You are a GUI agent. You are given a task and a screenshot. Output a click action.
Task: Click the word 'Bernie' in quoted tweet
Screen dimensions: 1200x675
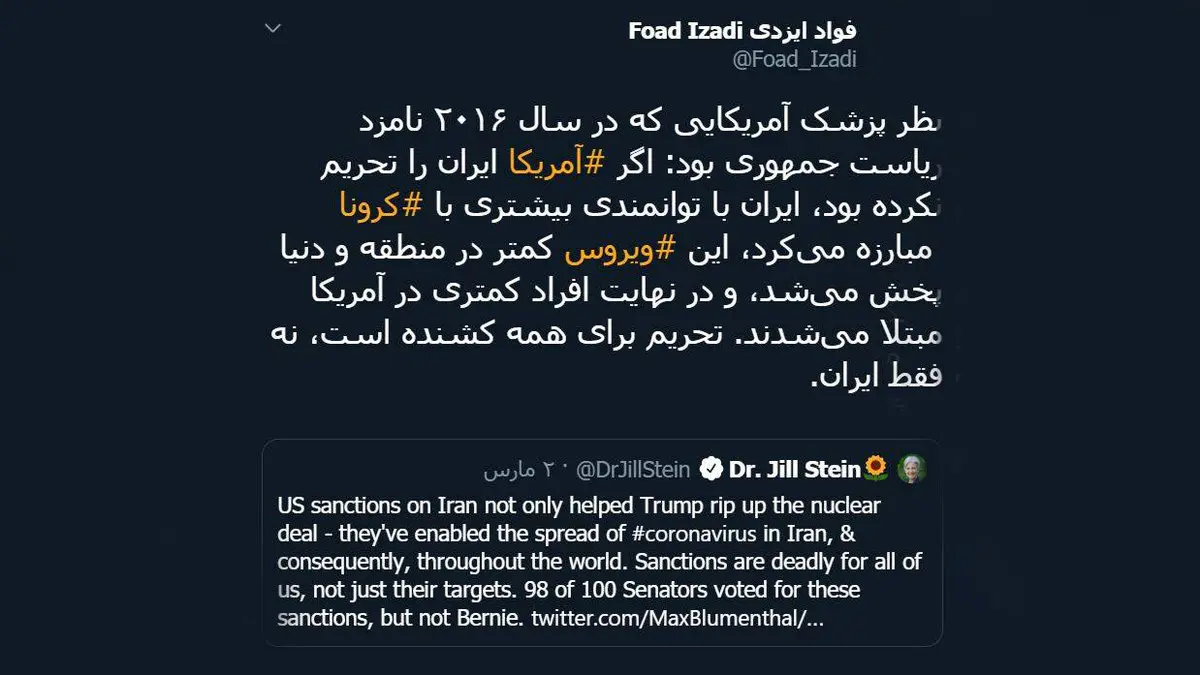coord(493,618)
